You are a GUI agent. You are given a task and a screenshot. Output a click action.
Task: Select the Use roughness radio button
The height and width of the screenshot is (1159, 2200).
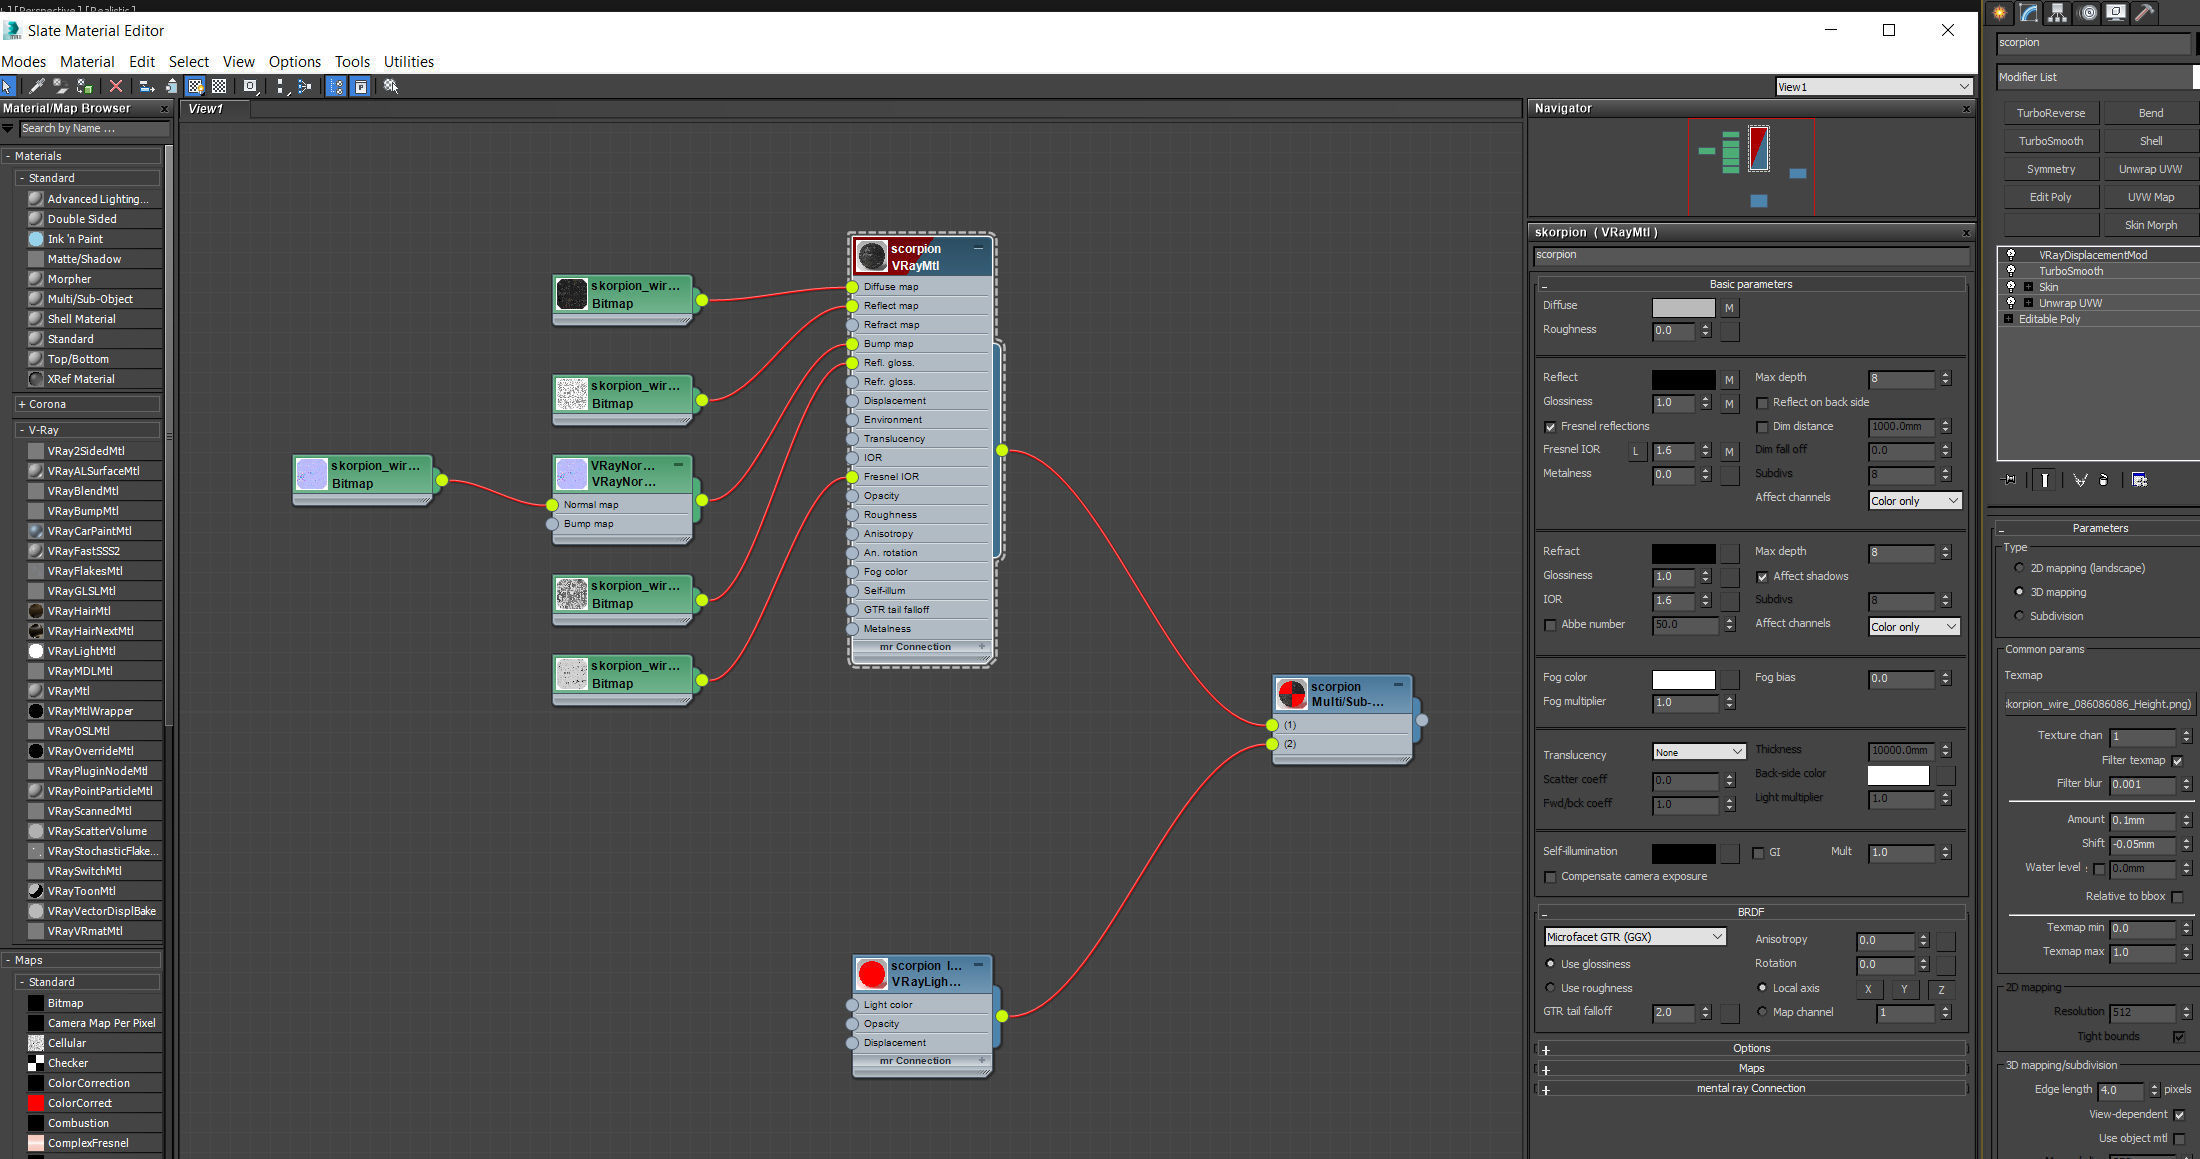click(1551, 988)
